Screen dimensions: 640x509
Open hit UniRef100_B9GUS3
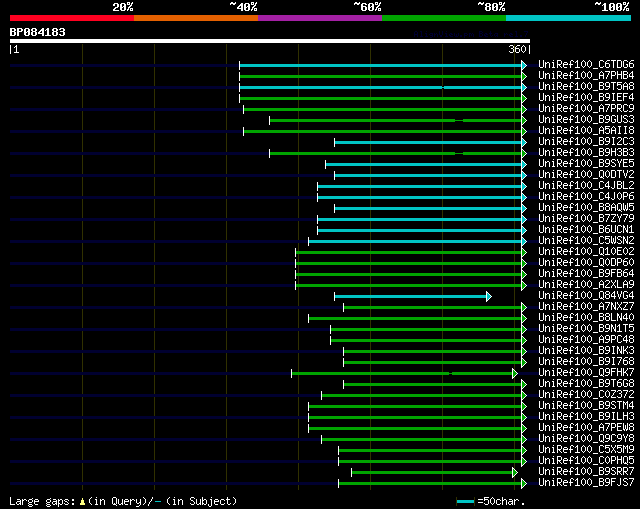586,120
